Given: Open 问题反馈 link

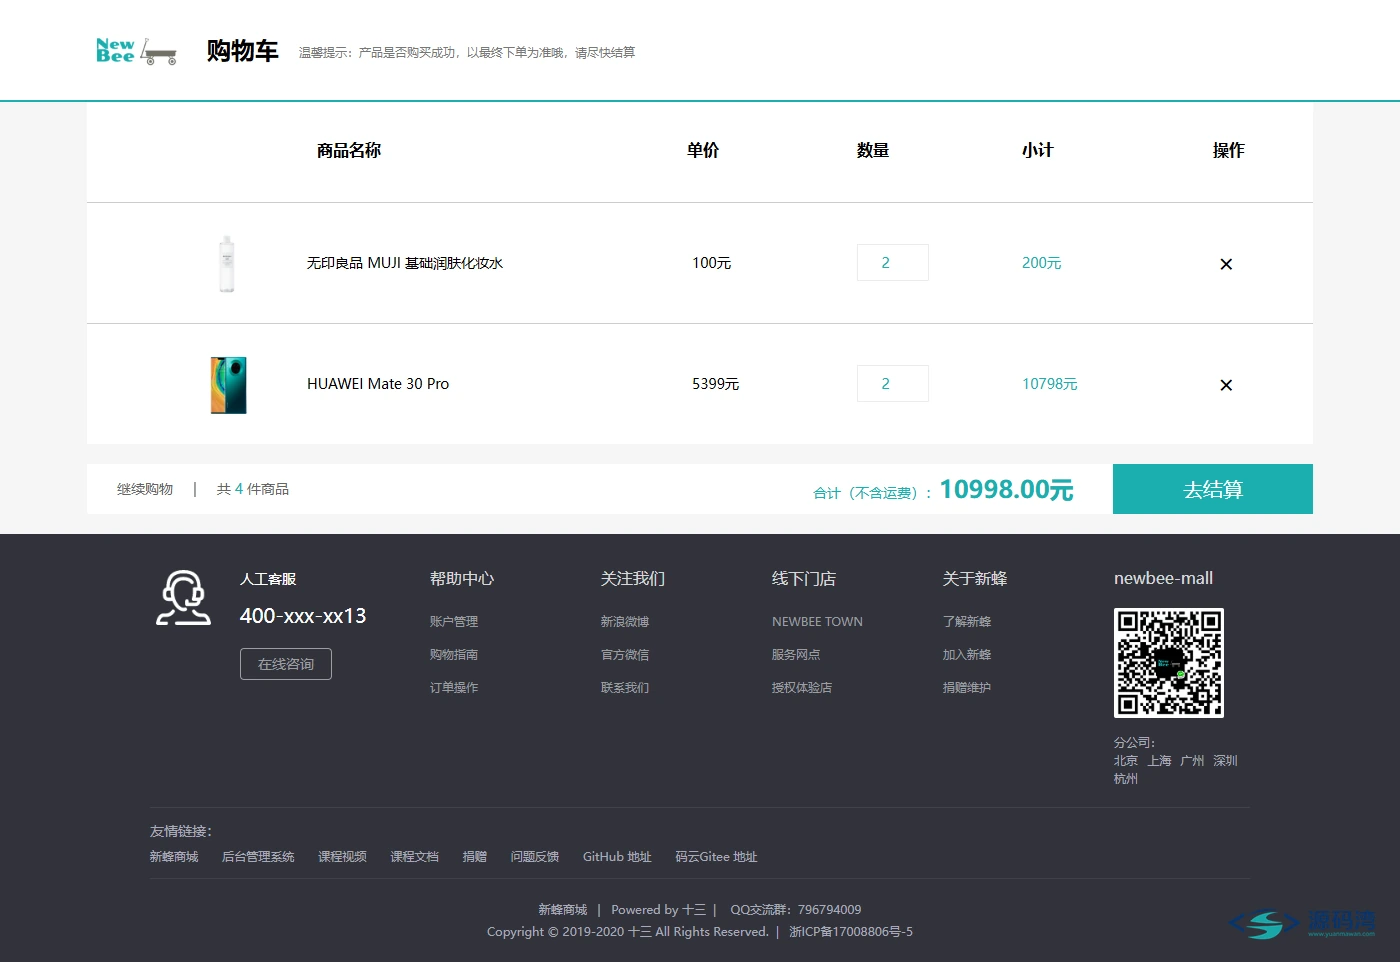Looking at the screenshot, I should [x=535, y=857].
